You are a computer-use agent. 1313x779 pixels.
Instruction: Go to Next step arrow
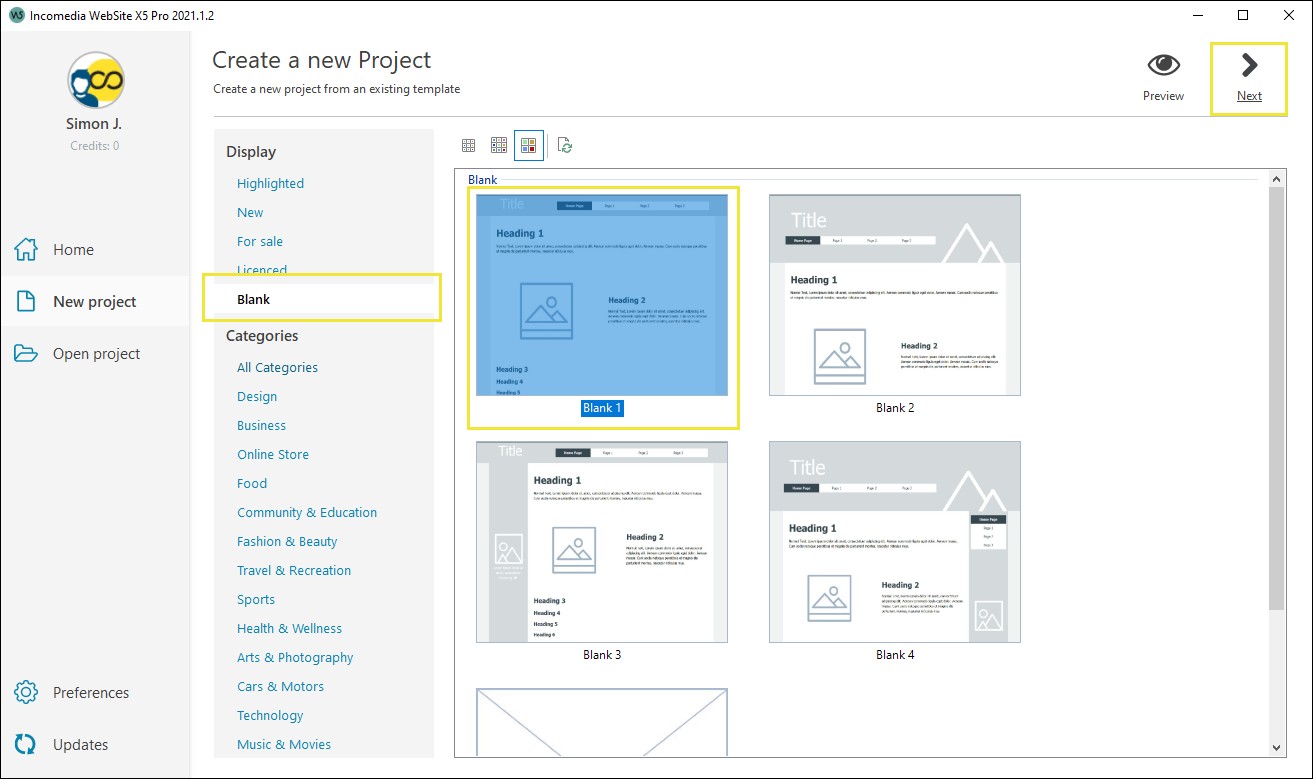pyautogui.click(x=1249, y=66)
